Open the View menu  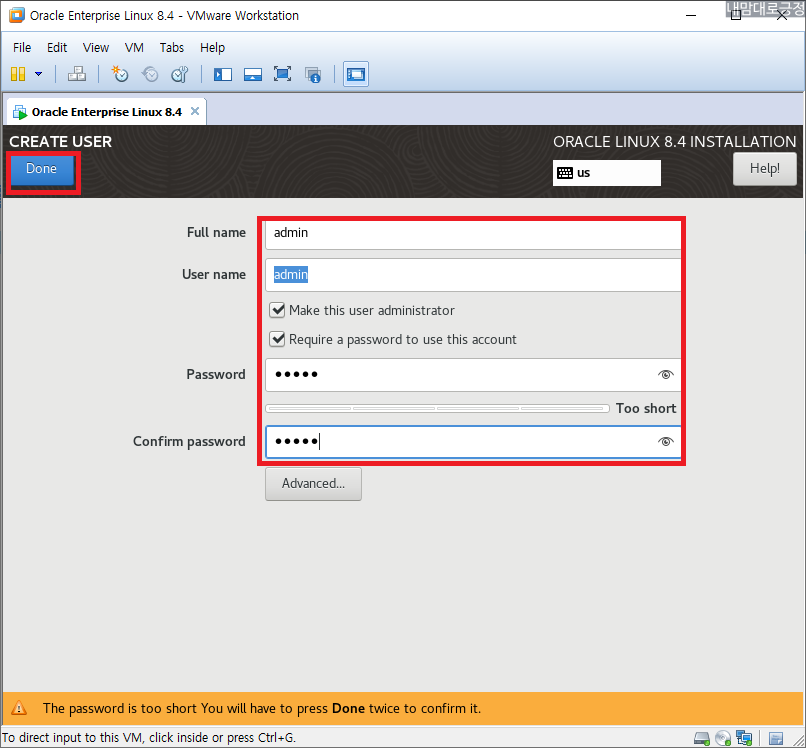point(96,48)
